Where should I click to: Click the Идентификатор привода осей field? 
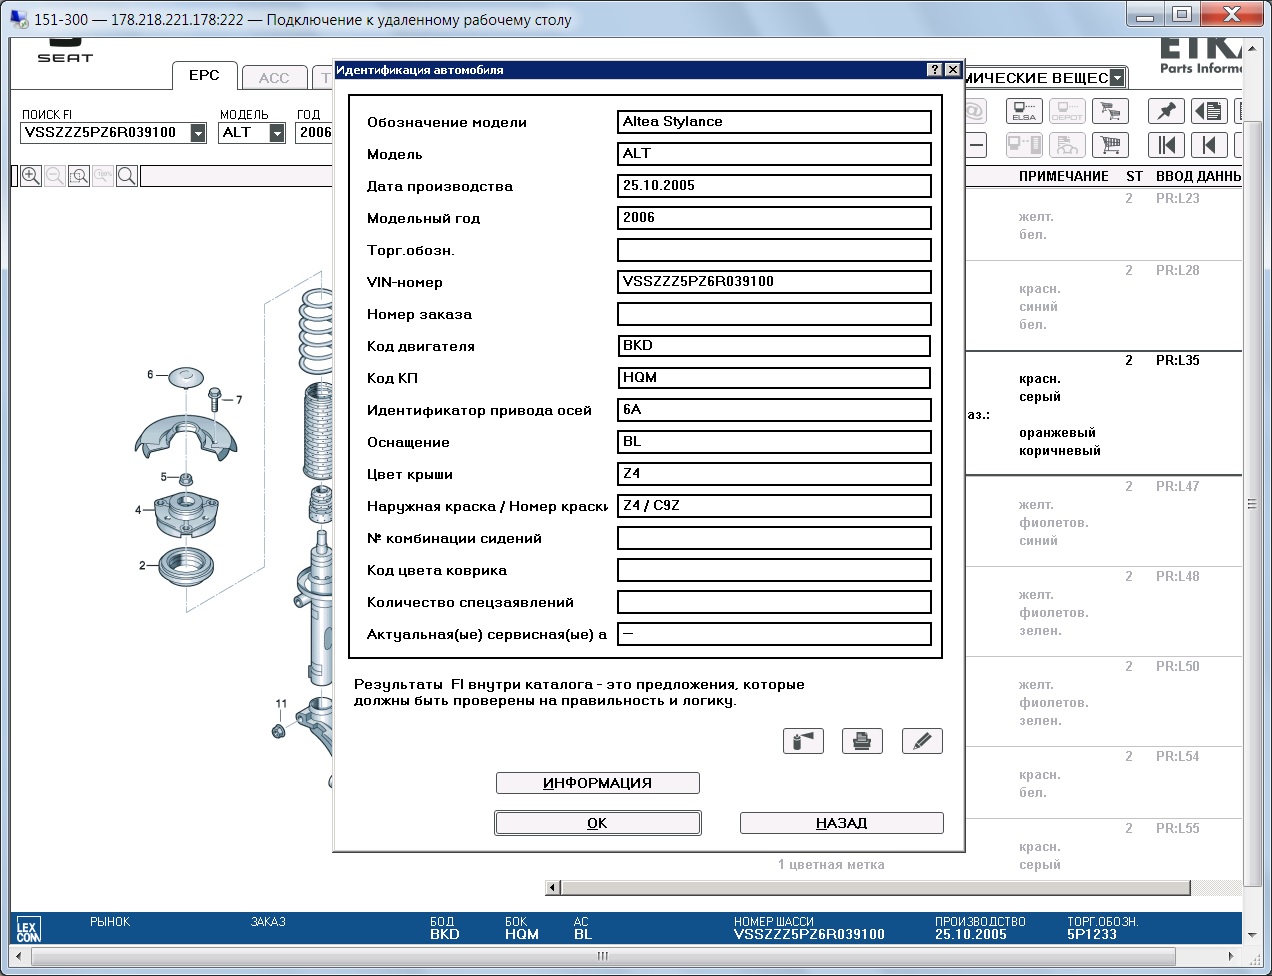[774, 410]
